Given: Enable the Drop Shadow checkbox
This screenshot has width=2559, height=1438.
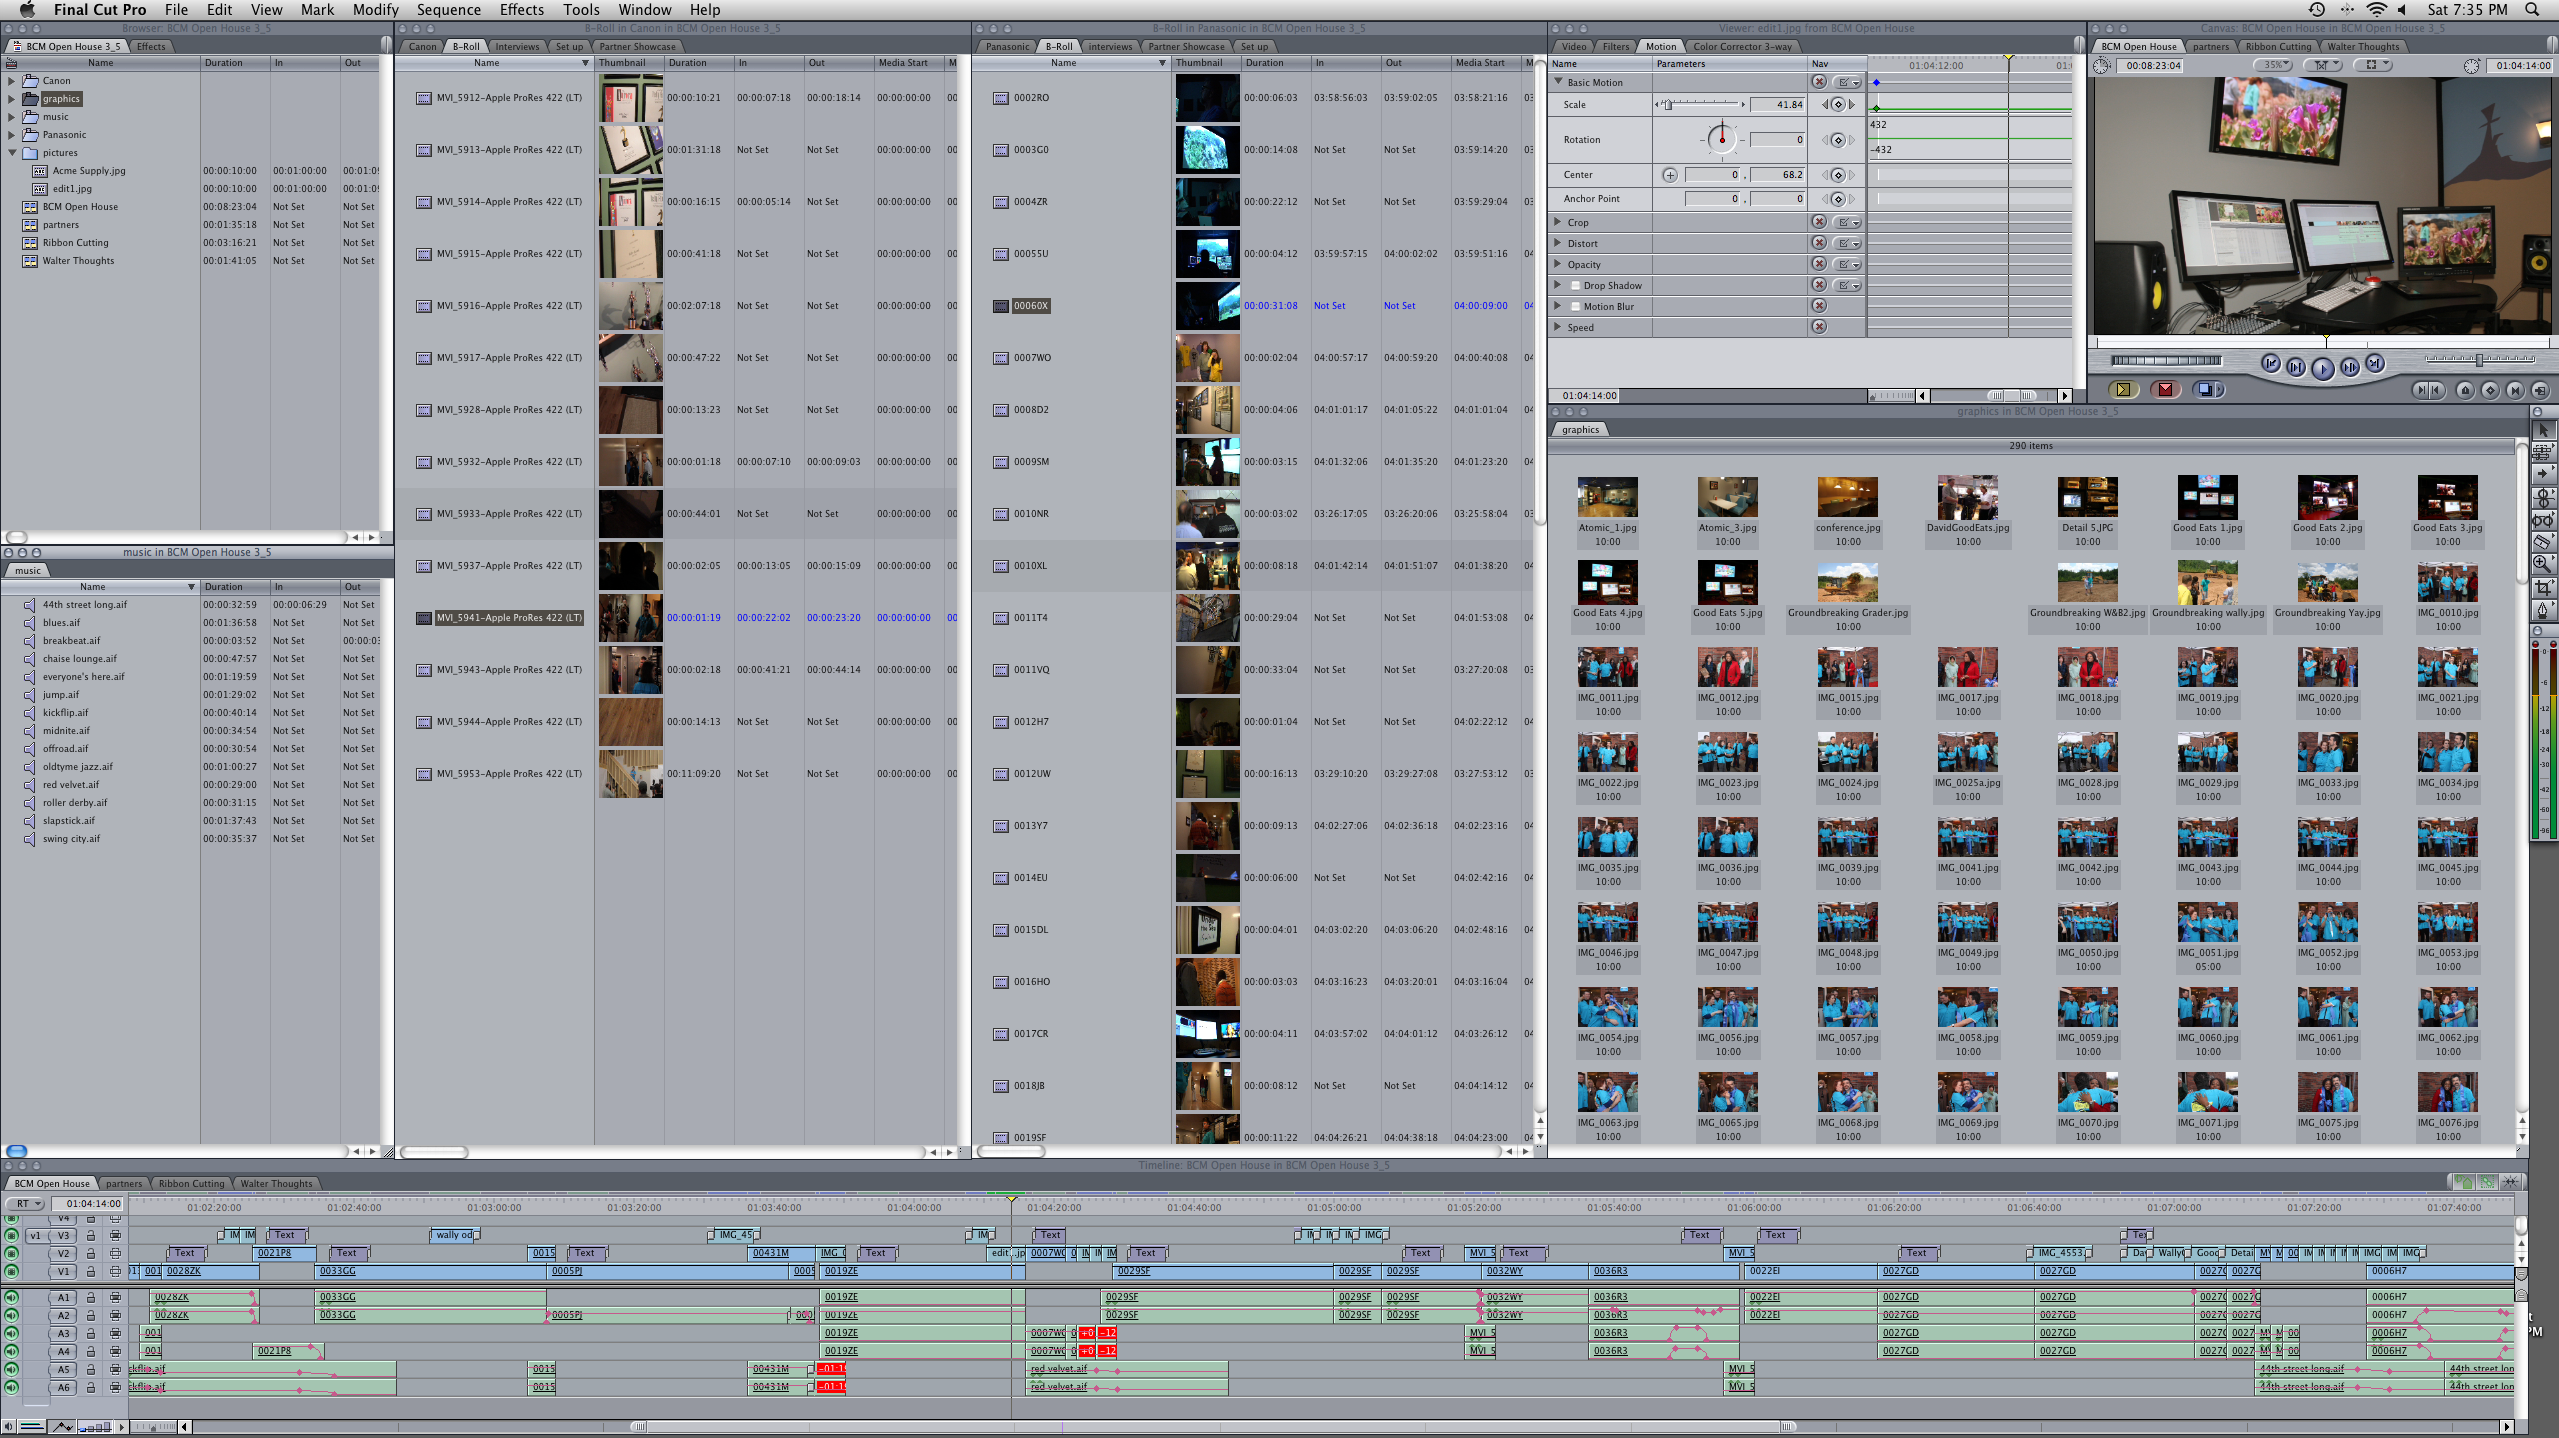Looking at the screenshot, I should tap(1576, 286).
